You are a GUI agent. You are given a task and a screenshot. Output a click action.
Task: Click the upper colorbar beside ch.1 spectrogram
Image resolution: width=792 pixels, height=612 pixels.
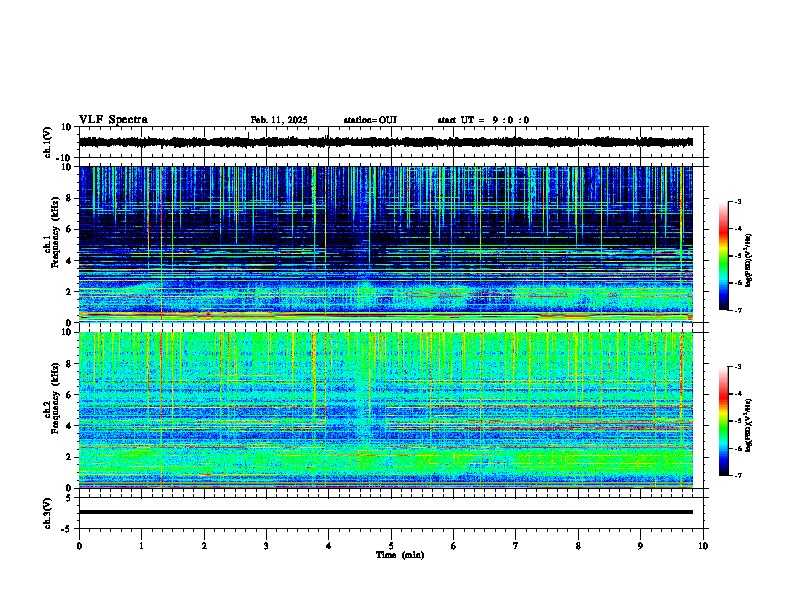[x=724, y=256]
